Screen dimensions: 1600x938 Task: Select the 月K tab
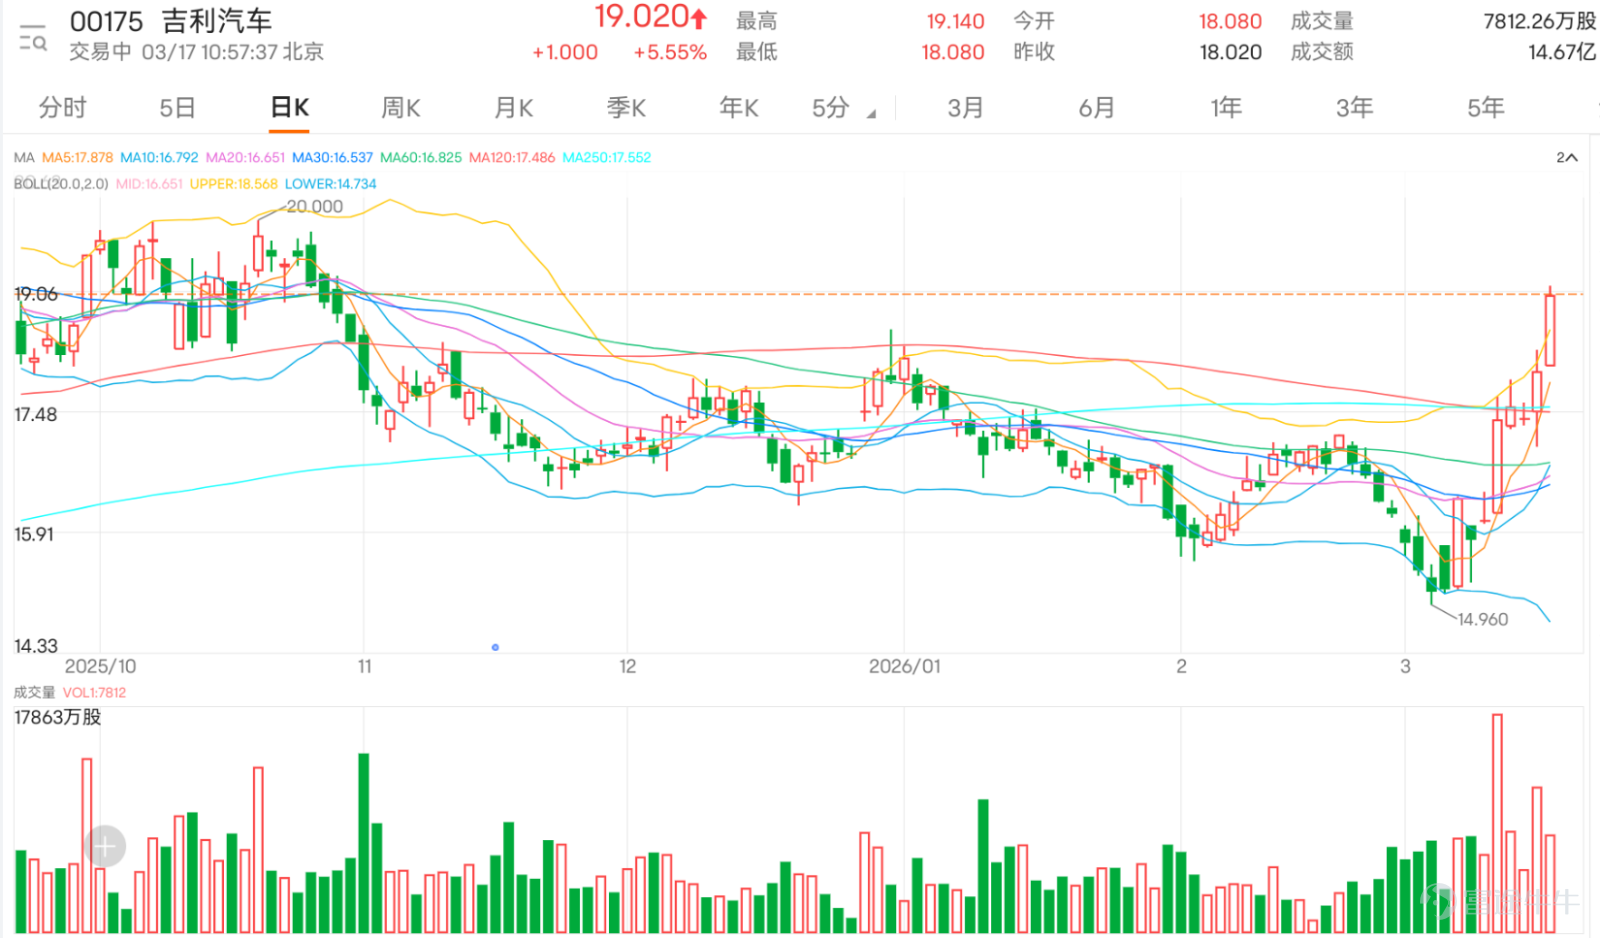click(514, 107)
